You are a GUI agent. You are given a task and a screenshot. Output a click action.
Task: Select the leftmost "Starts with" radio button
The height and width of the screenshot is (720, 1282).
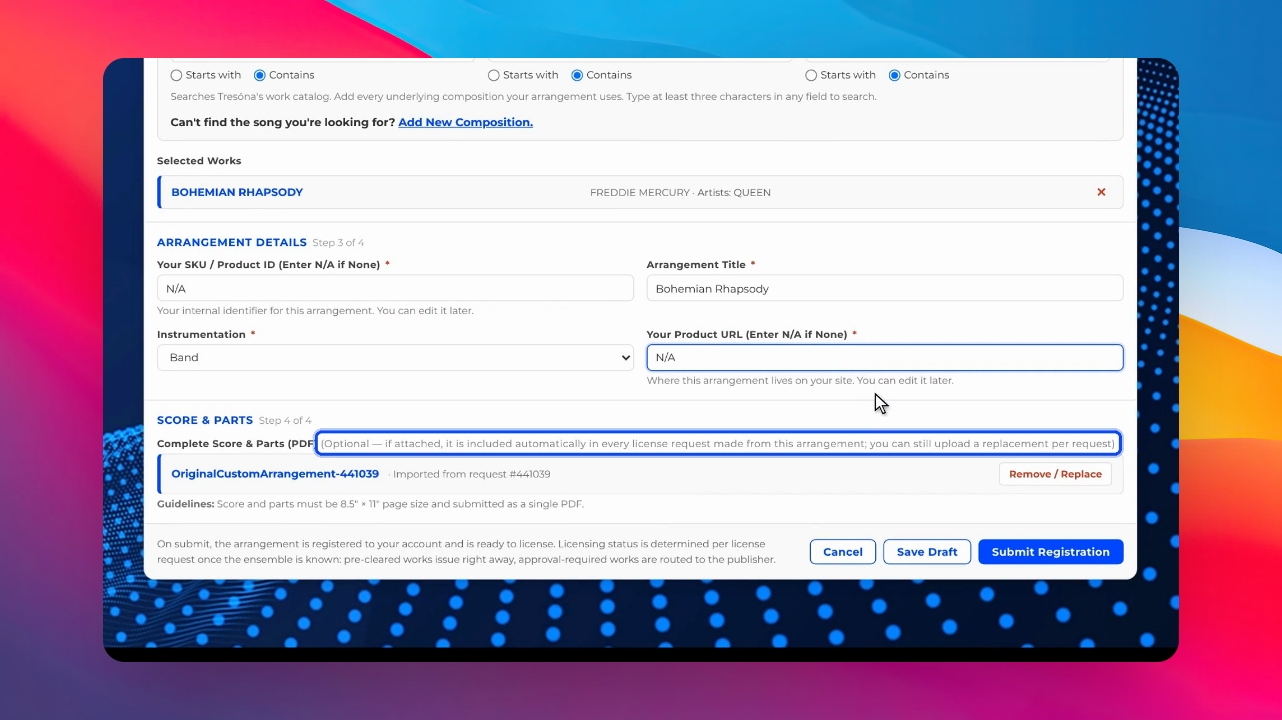(x=177, y=75)
